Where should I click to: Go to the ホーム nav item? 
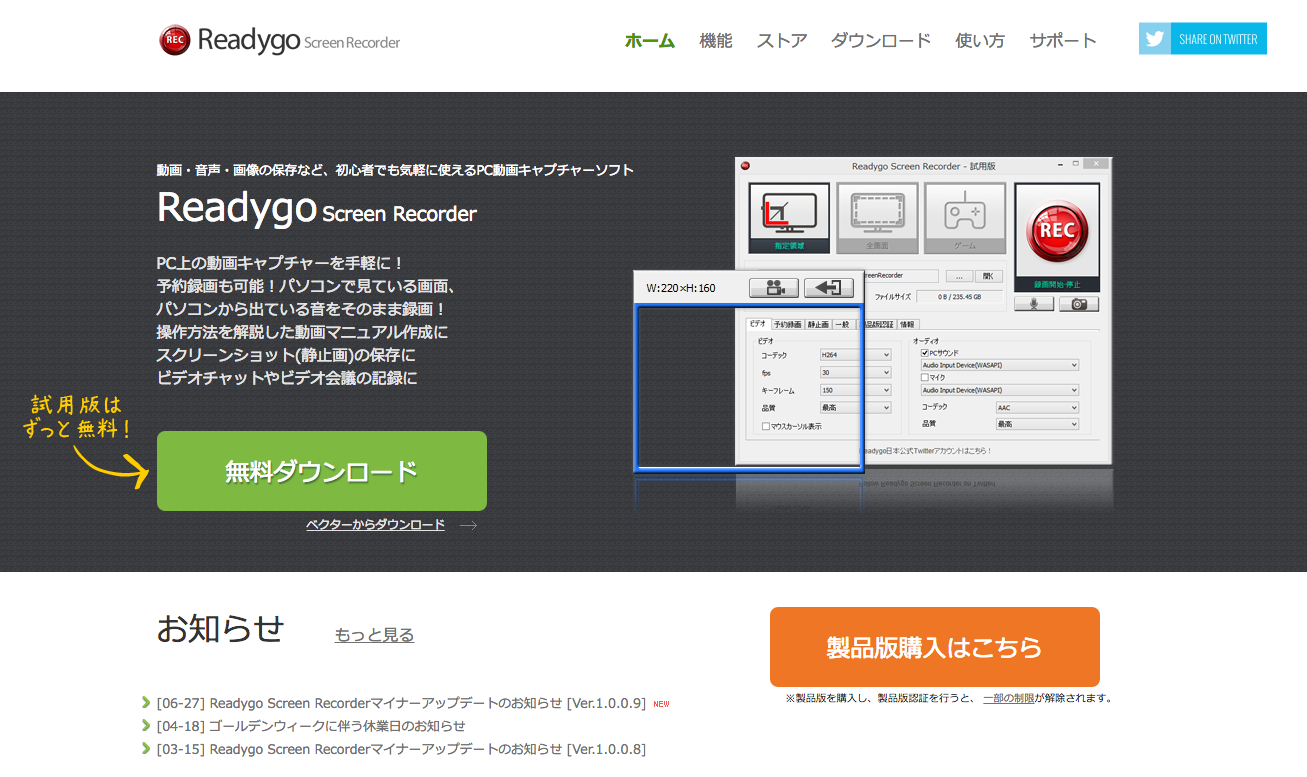(650, 41)
